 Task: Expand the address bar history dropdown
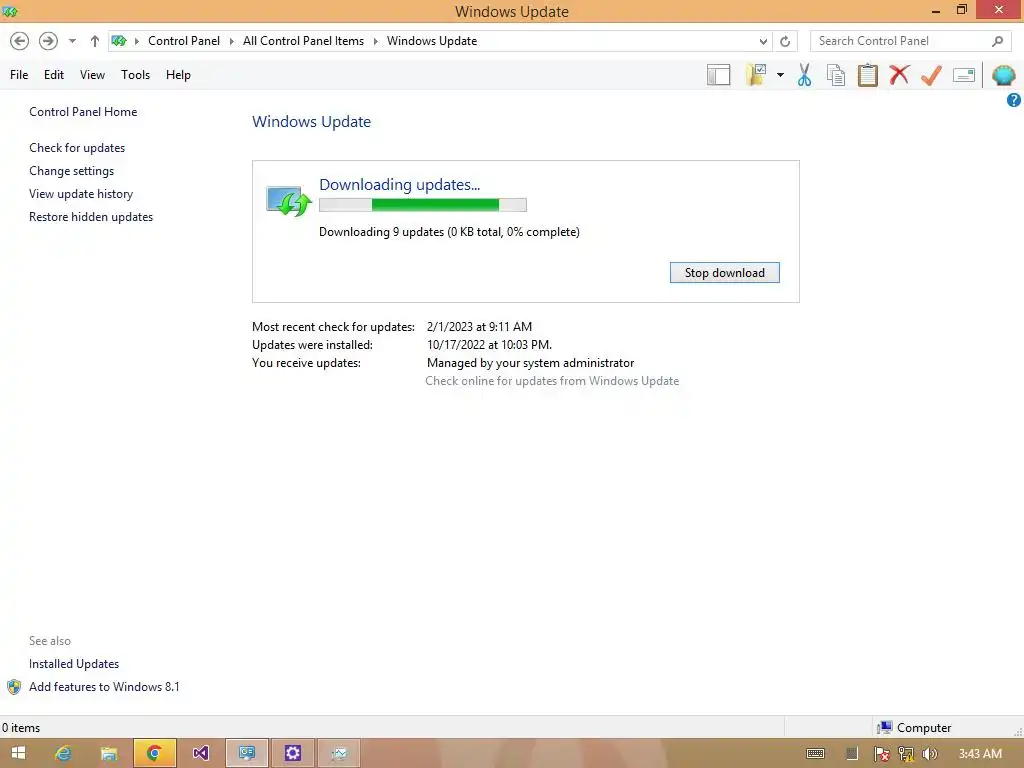(x=763, y=41)
